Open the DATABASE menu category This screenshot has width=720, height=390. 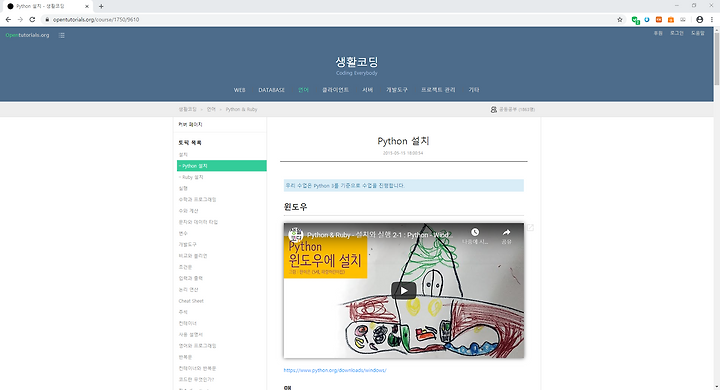271,90
